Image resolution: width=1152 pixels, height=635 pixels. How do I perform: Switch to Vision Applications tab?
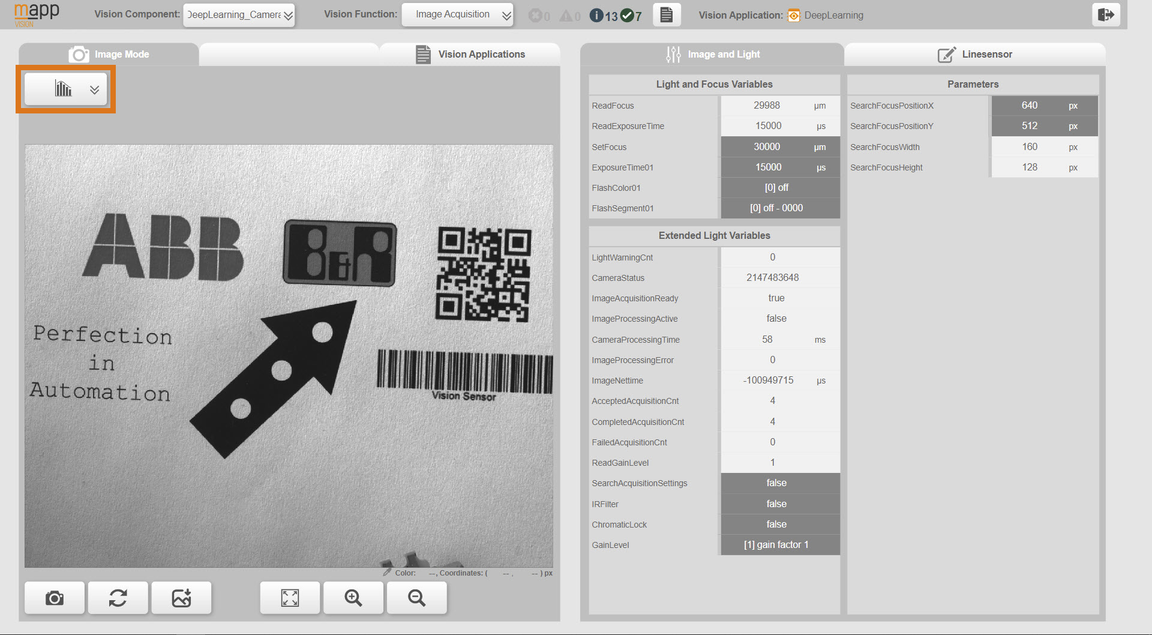click(470, 54)
